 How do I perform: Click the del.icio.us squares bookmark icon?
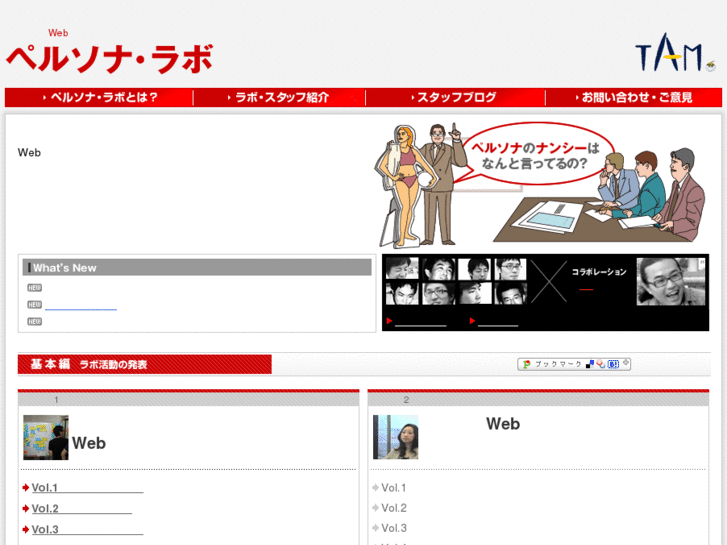590,365
